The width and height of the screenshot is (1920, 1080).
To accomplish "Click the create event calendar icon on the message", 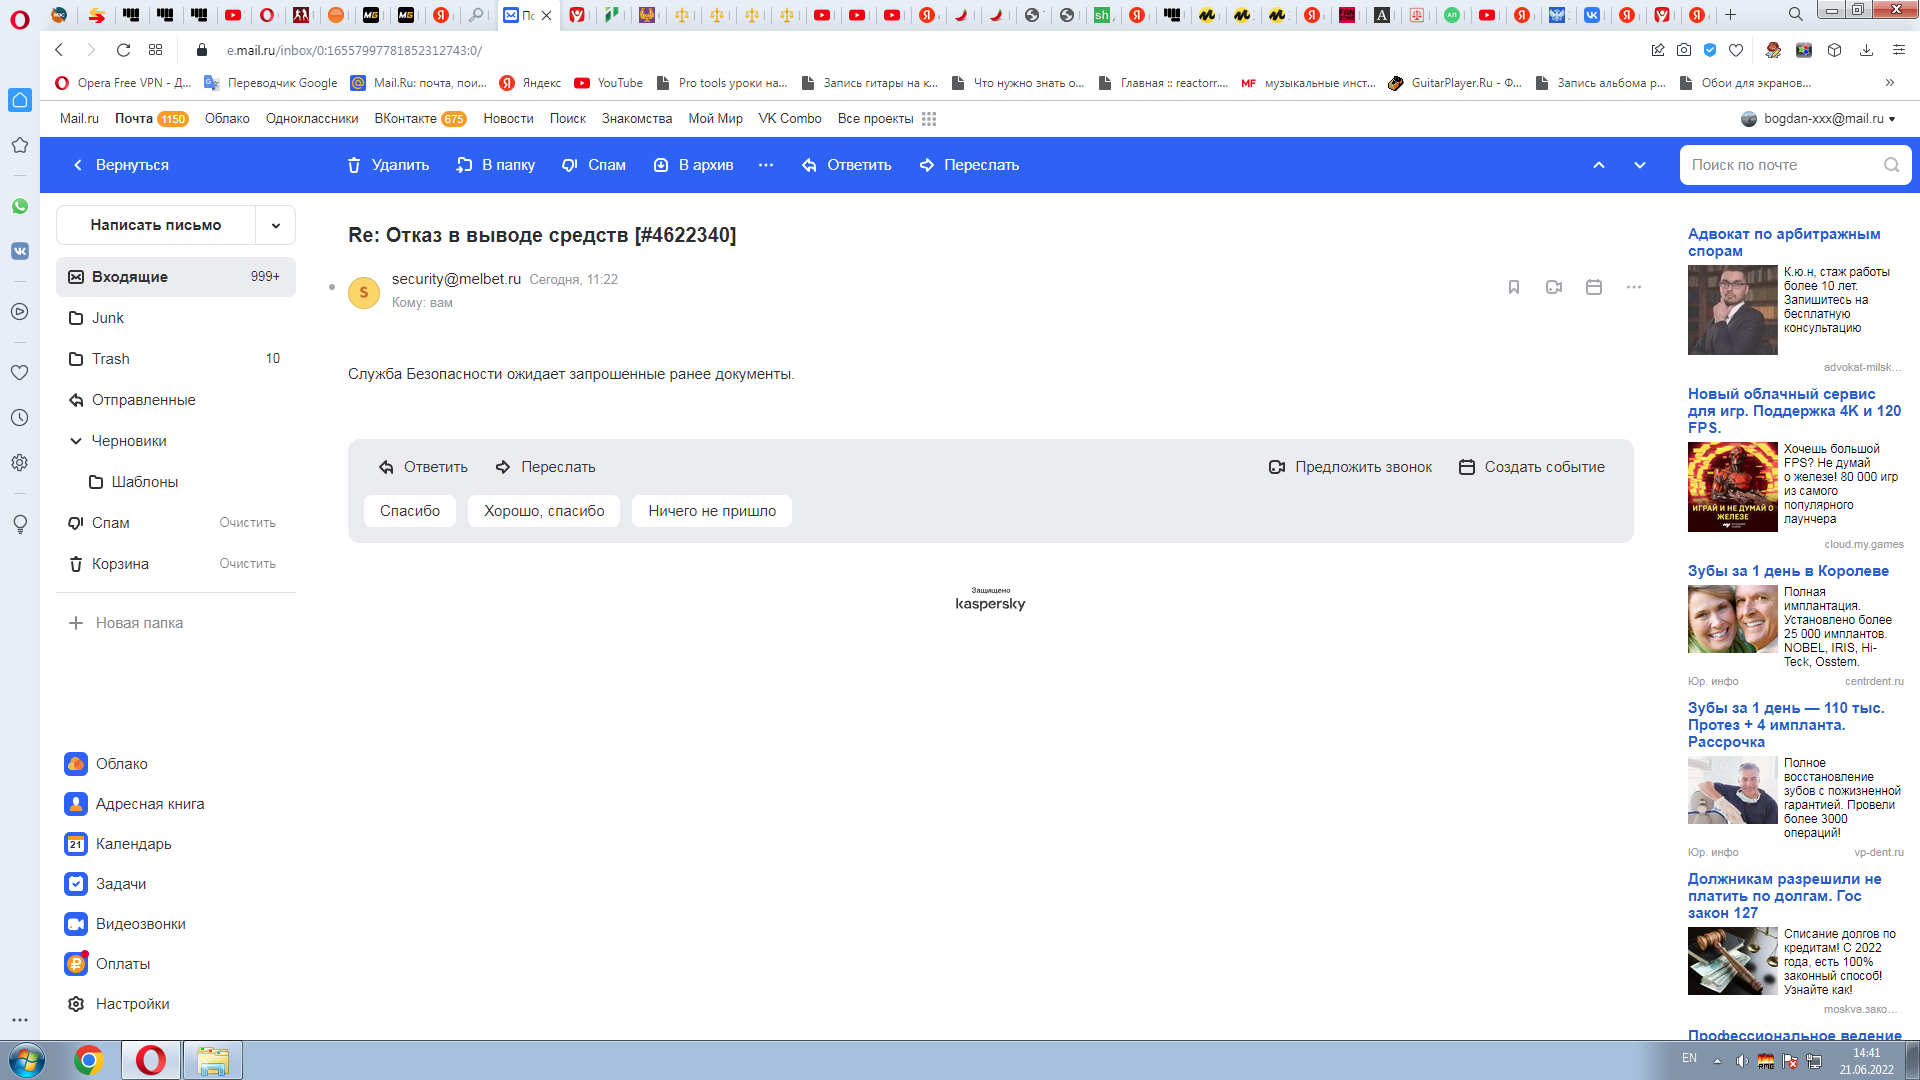I will 1594,287.
